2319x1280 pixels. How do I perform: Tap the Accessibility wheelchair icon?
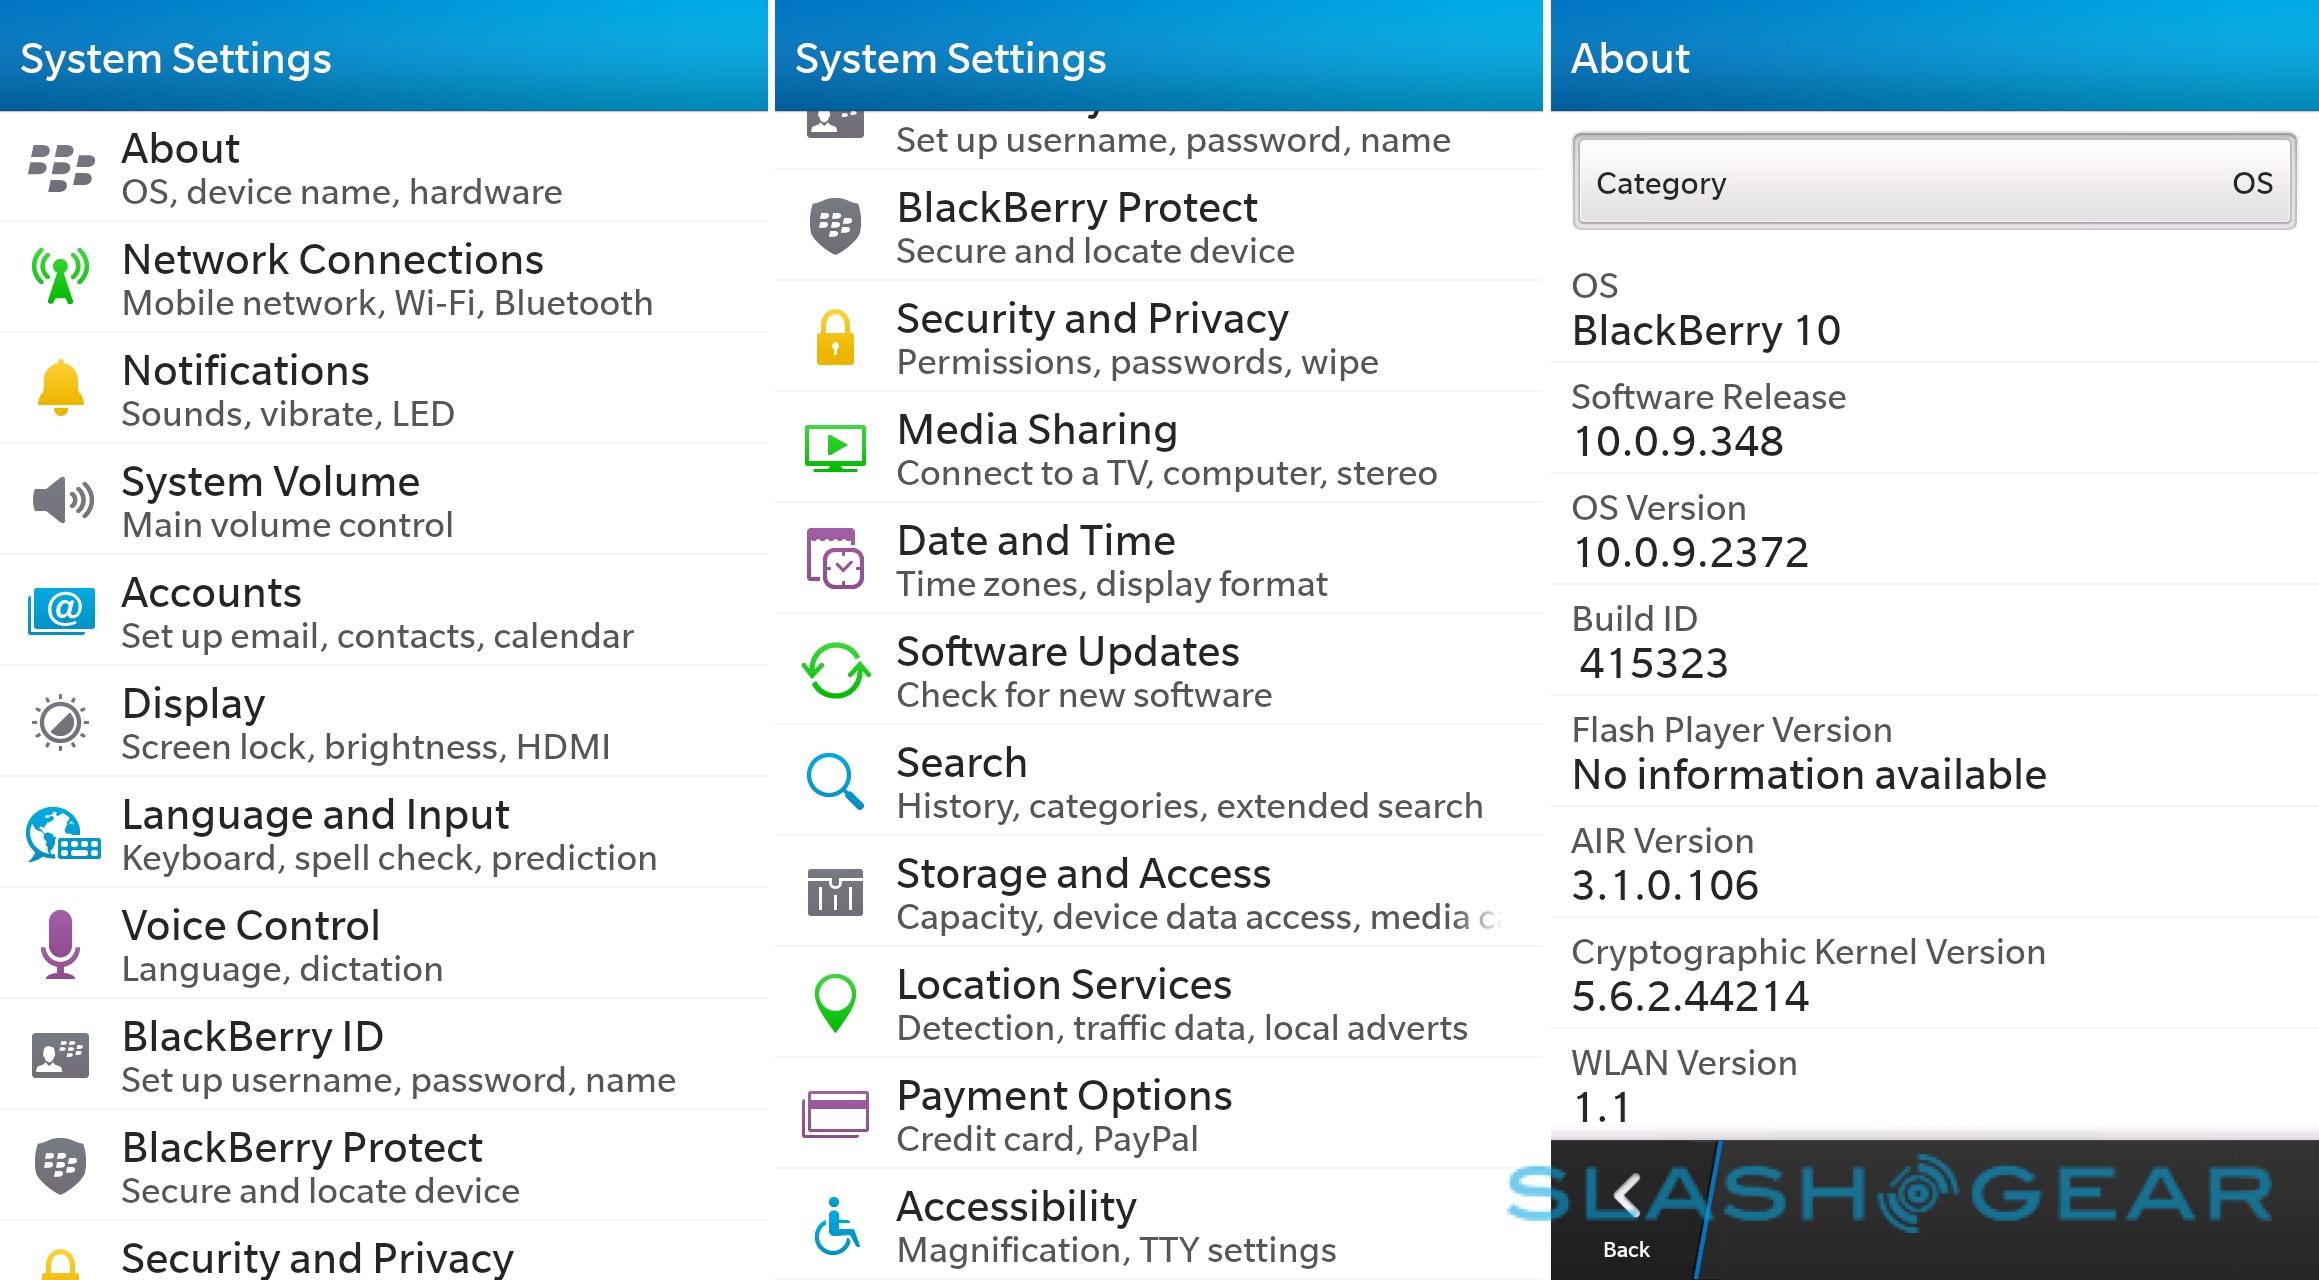coord(835,1226)
